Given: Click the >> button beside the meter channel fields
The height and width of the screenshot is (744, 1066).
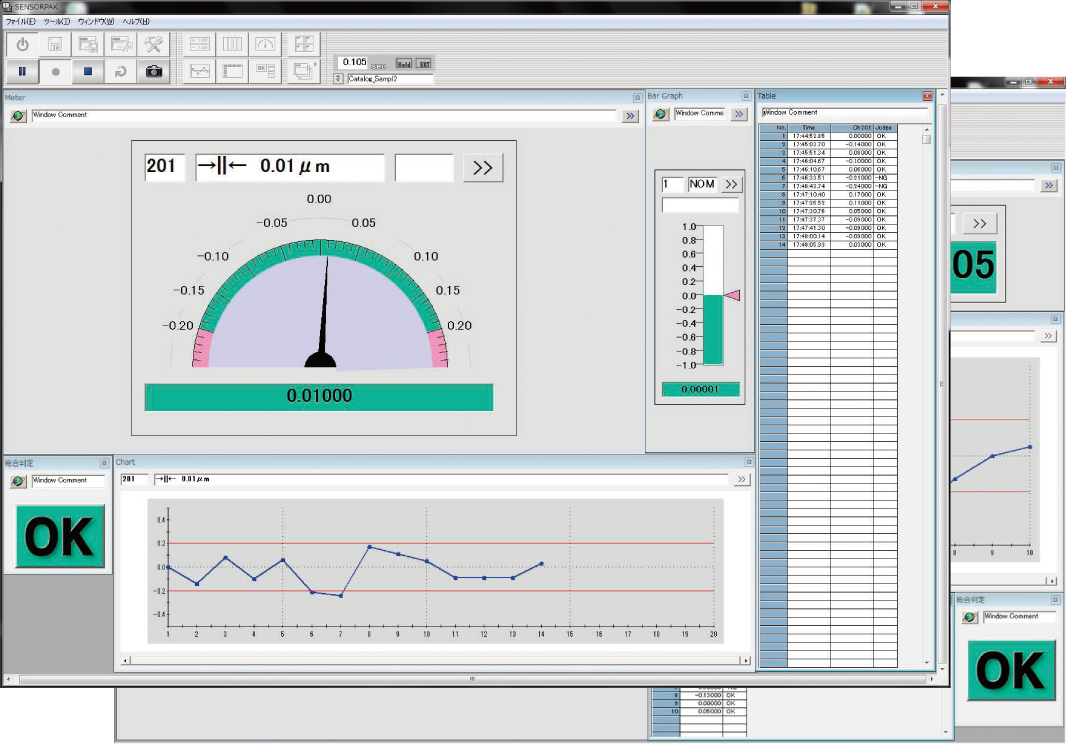Looking at the screenshot, I should (483, 167).
